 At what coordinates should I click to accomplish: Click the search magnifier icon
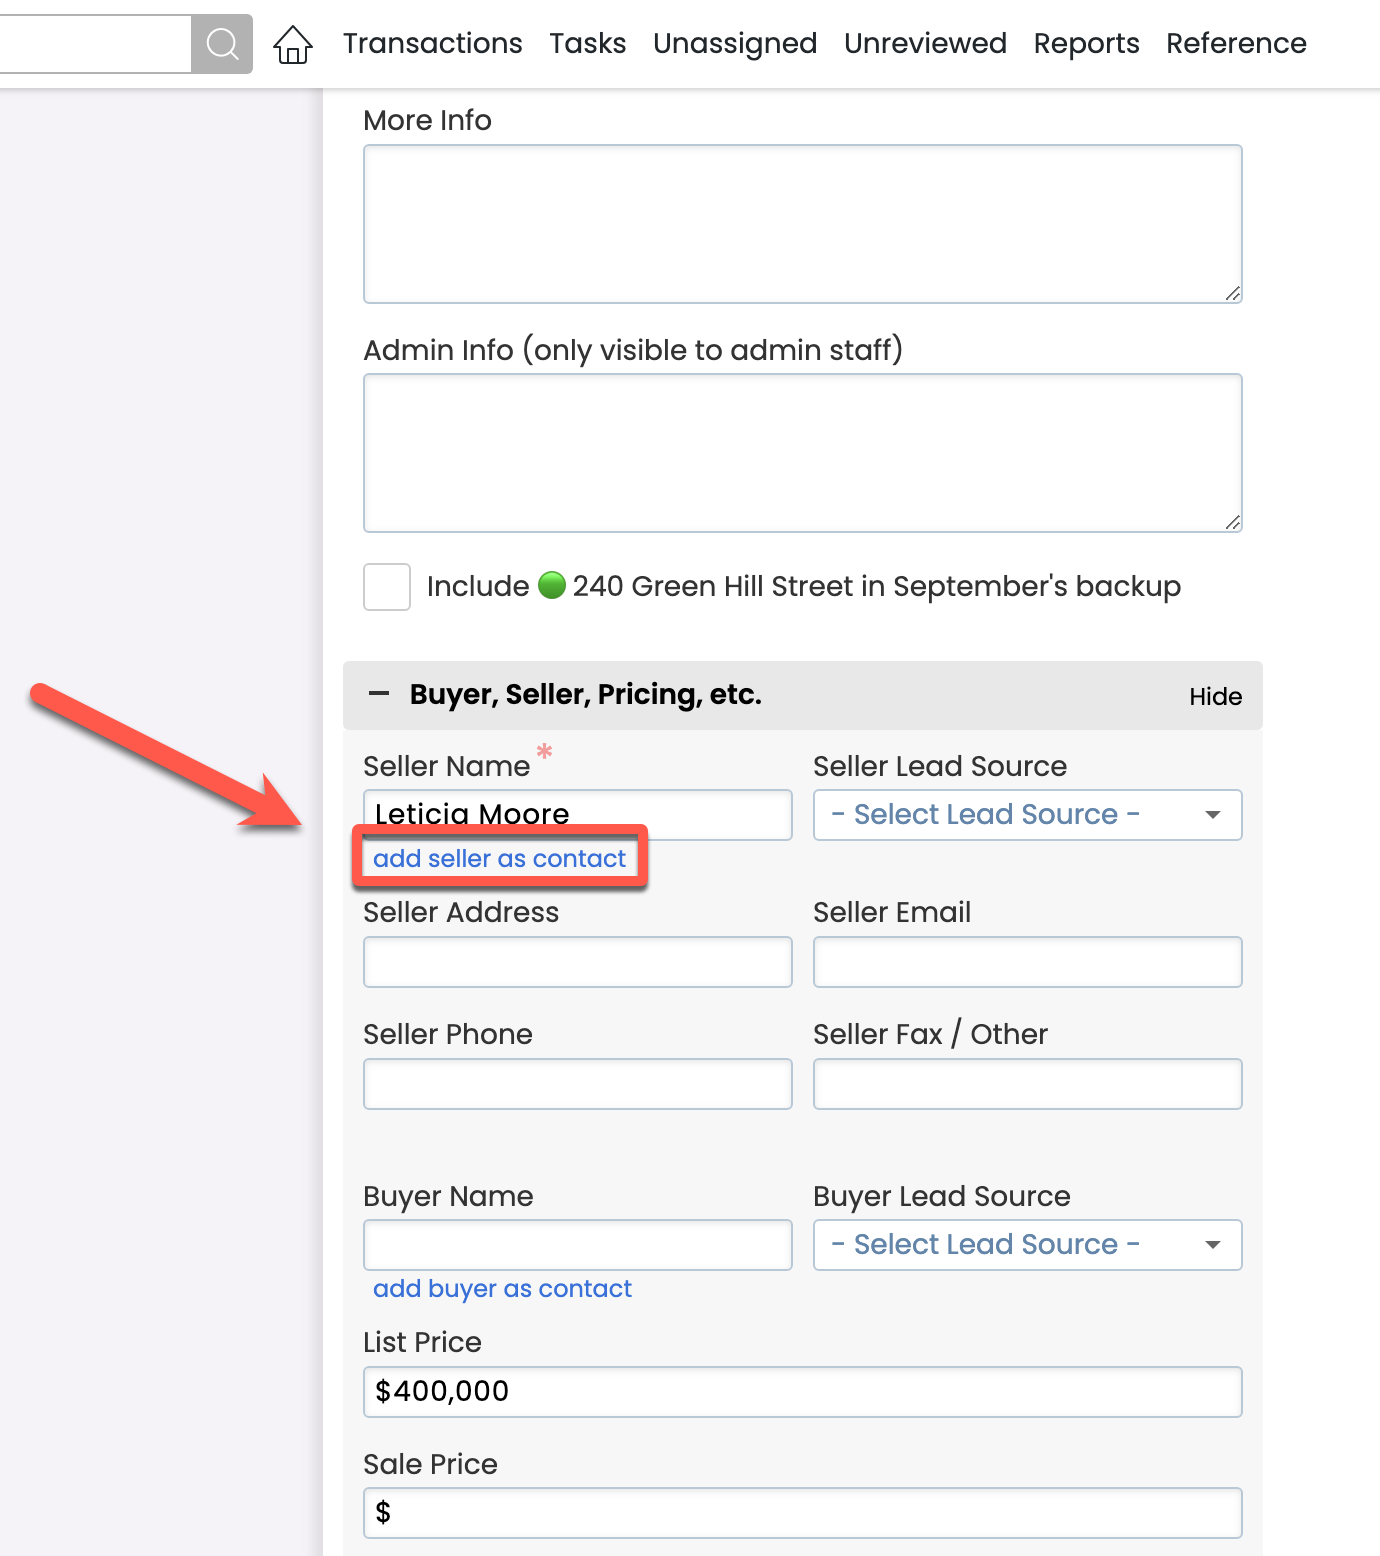click(222, 44)
